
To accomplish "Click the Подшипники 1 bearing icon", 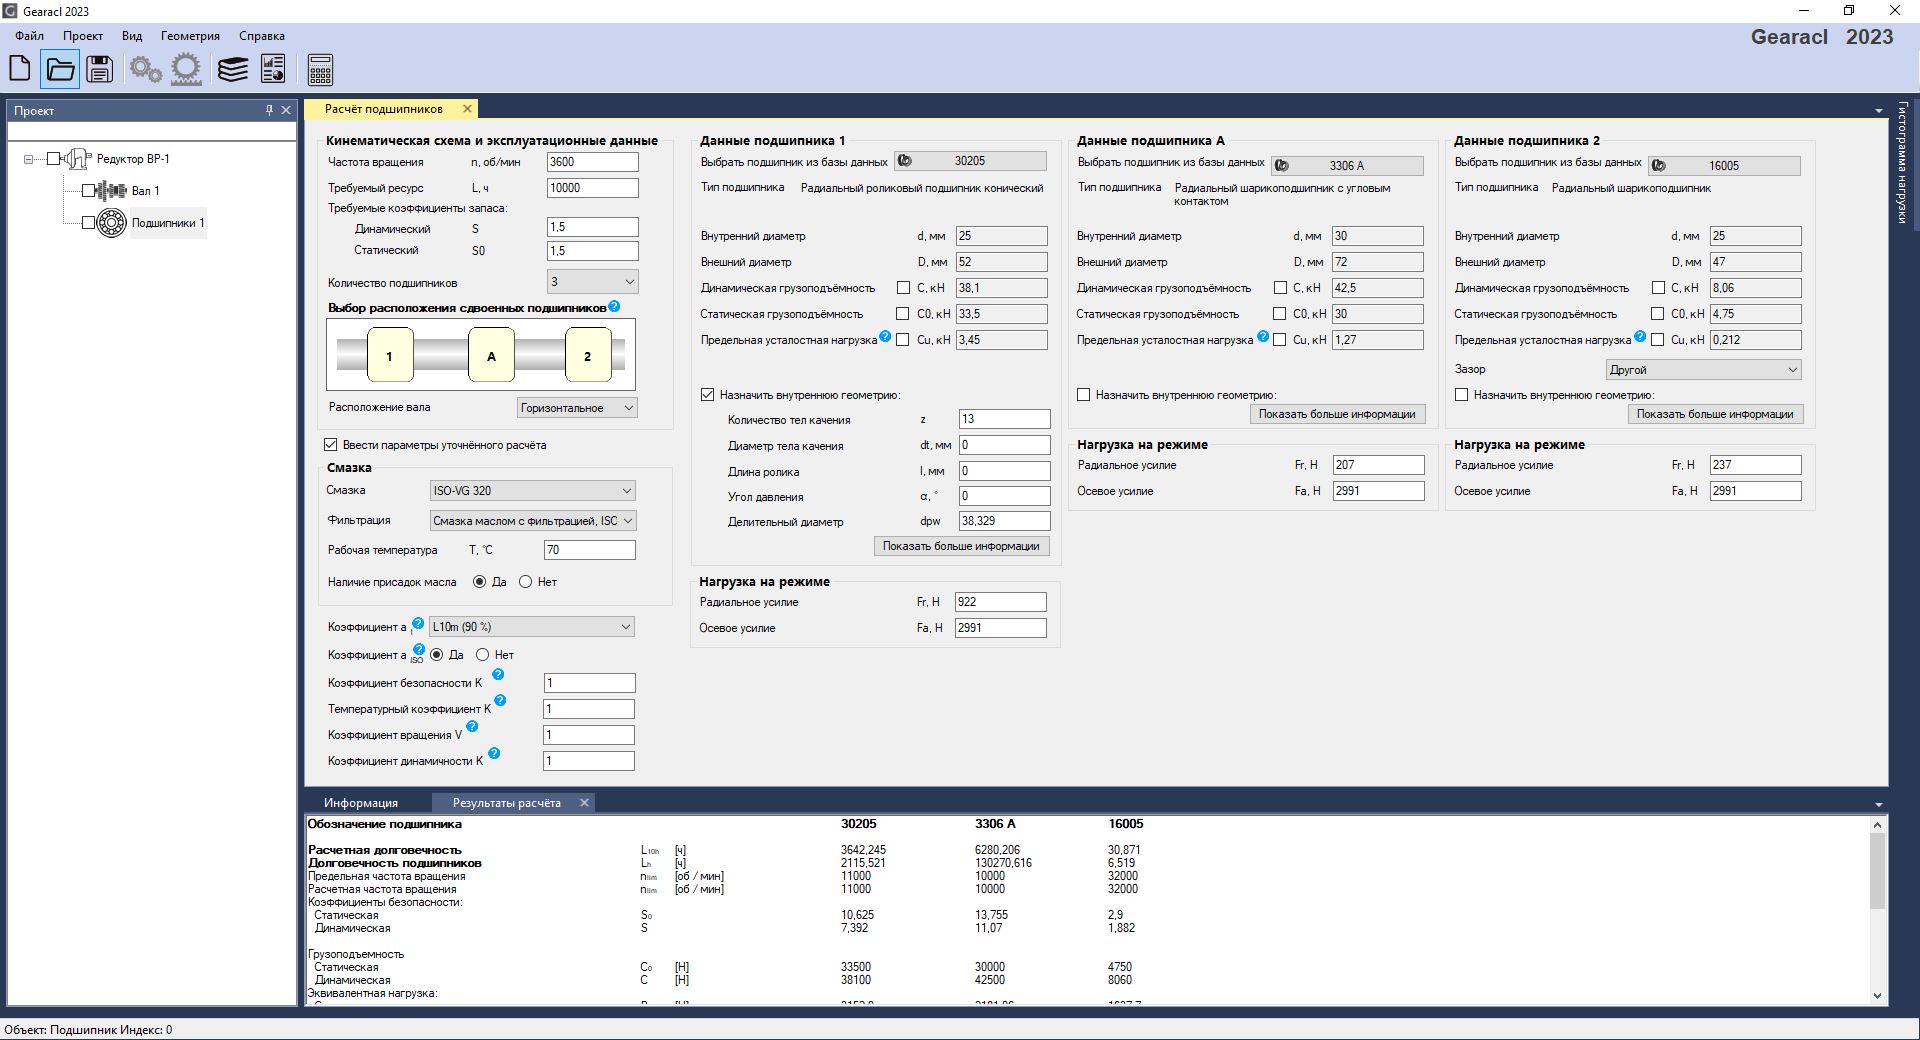I will (x=112, y=223).
